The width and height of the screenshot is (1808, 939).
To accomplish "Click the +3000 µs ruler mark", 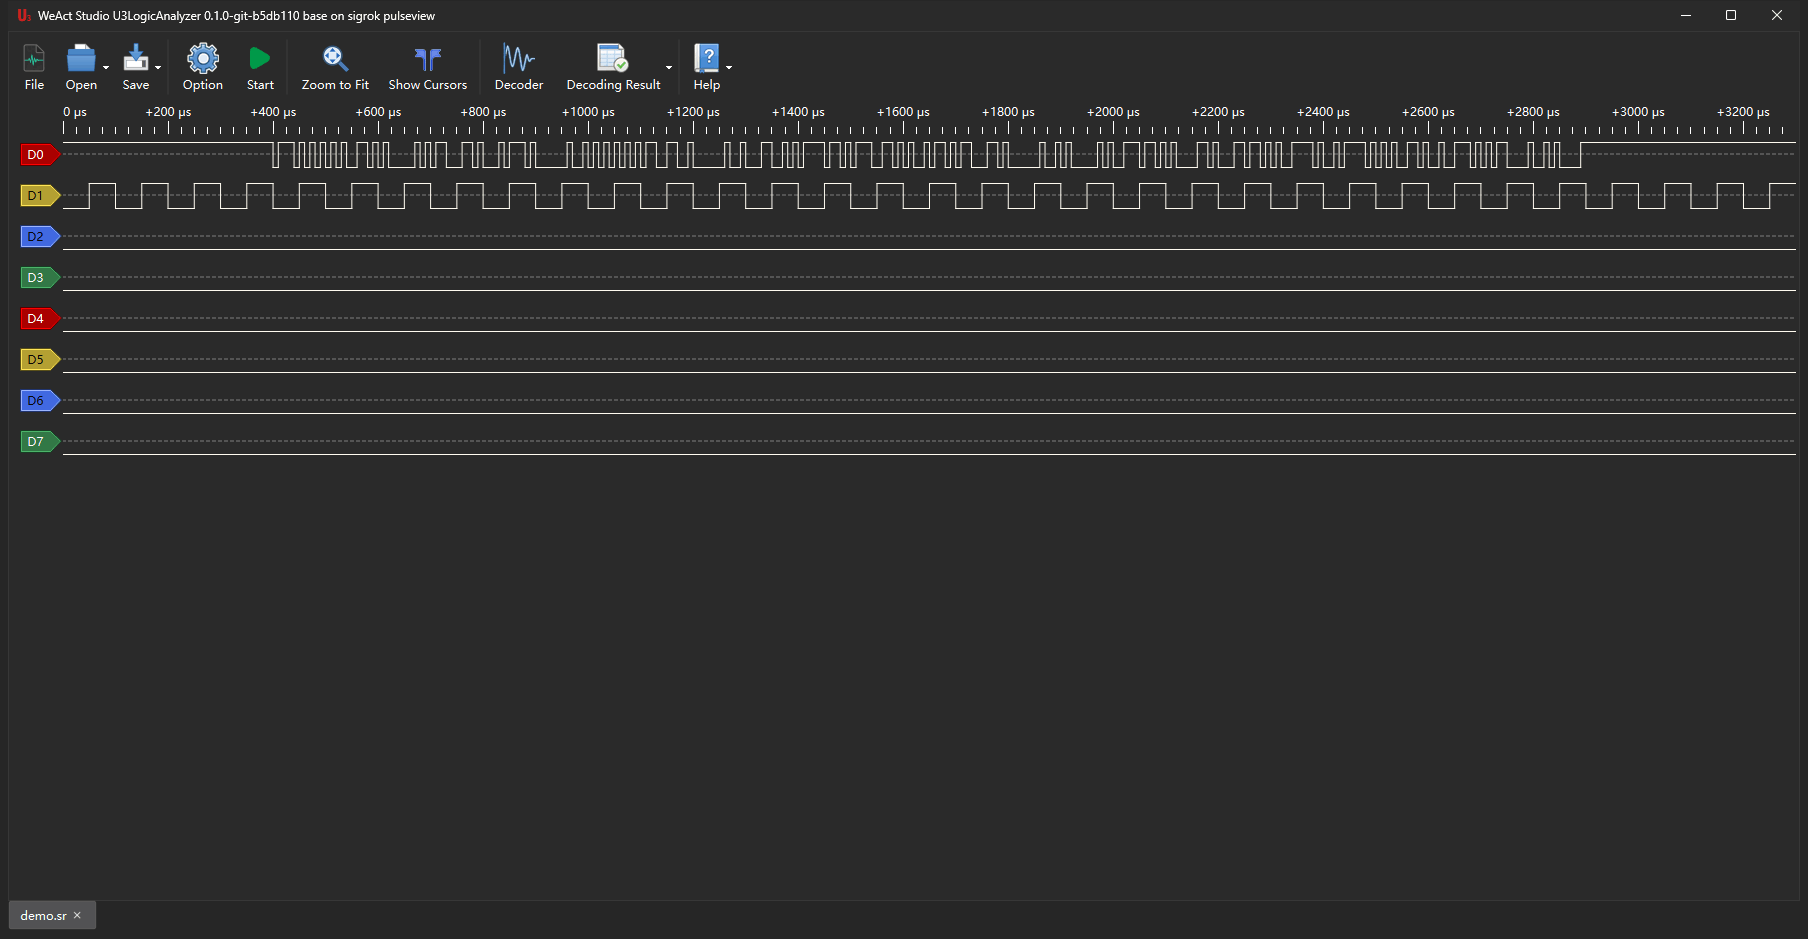I will pyautogui.click(x=1638, y=112).
